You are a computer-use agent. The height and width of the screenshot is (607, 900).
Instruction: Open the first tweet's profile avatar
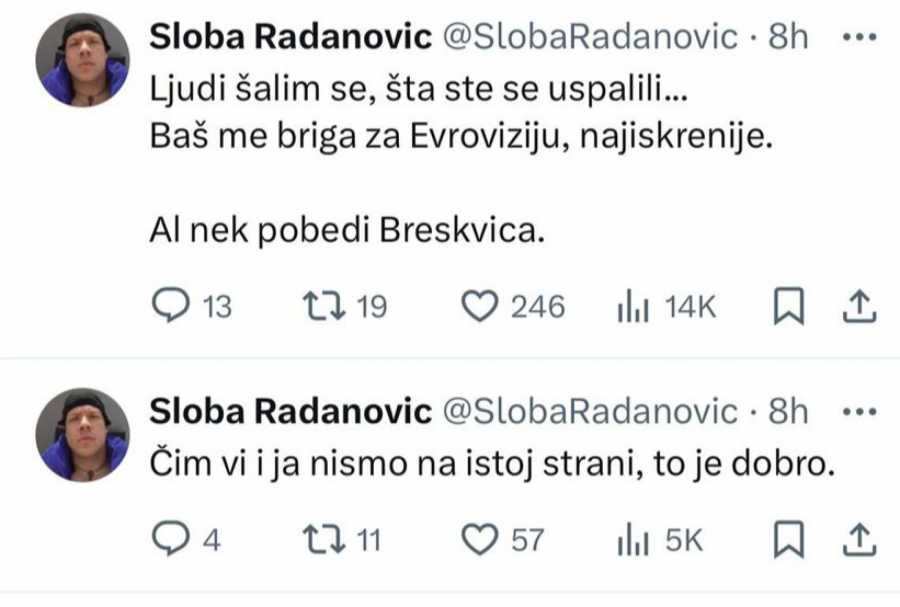(83, 60)
